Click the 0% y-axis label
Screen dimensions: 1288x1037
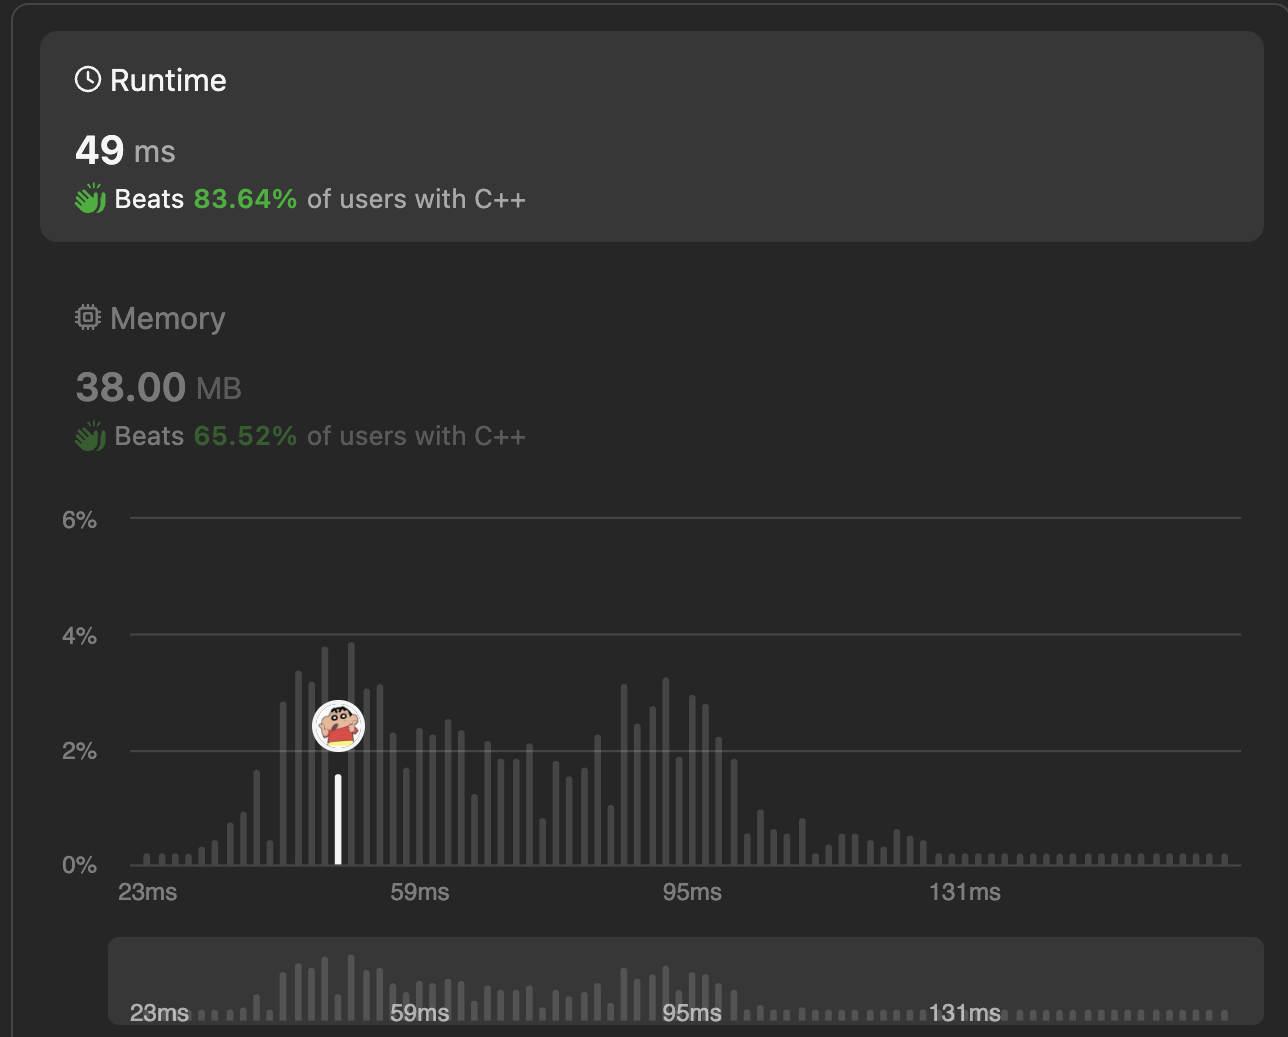pos(79,866)
